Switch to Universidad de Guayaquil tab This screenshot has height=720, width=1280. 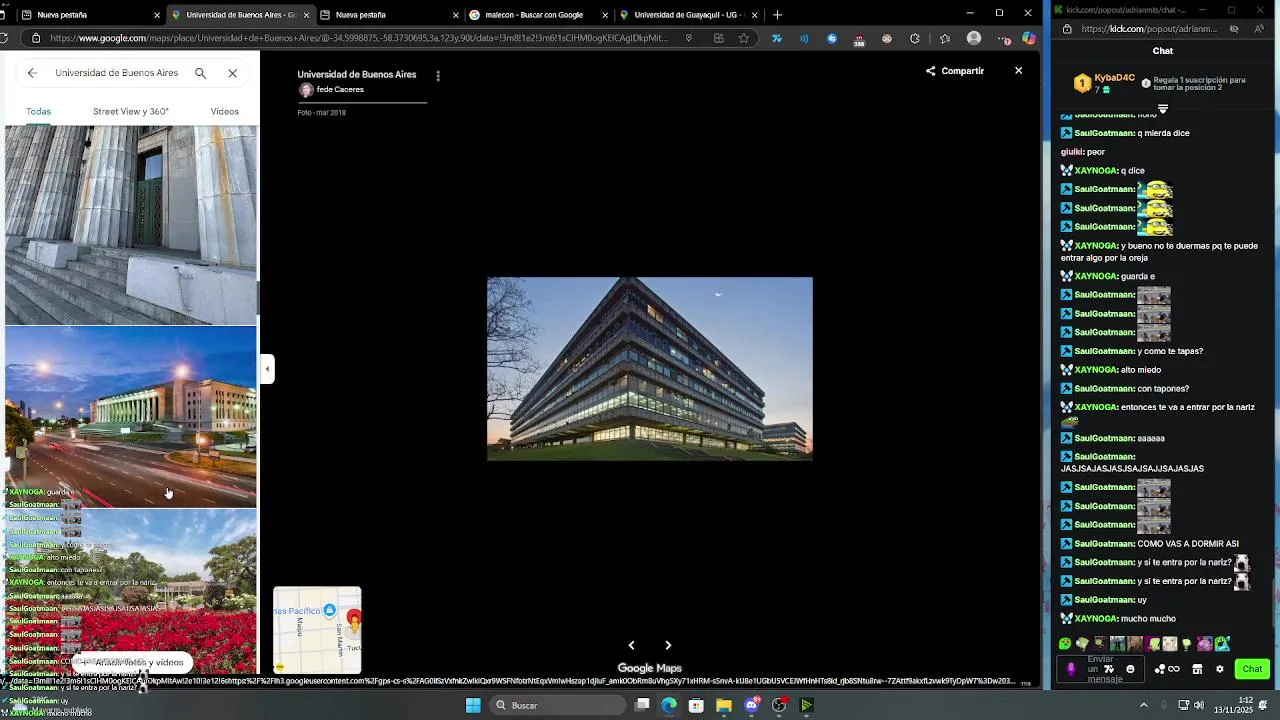coord(688,15)
